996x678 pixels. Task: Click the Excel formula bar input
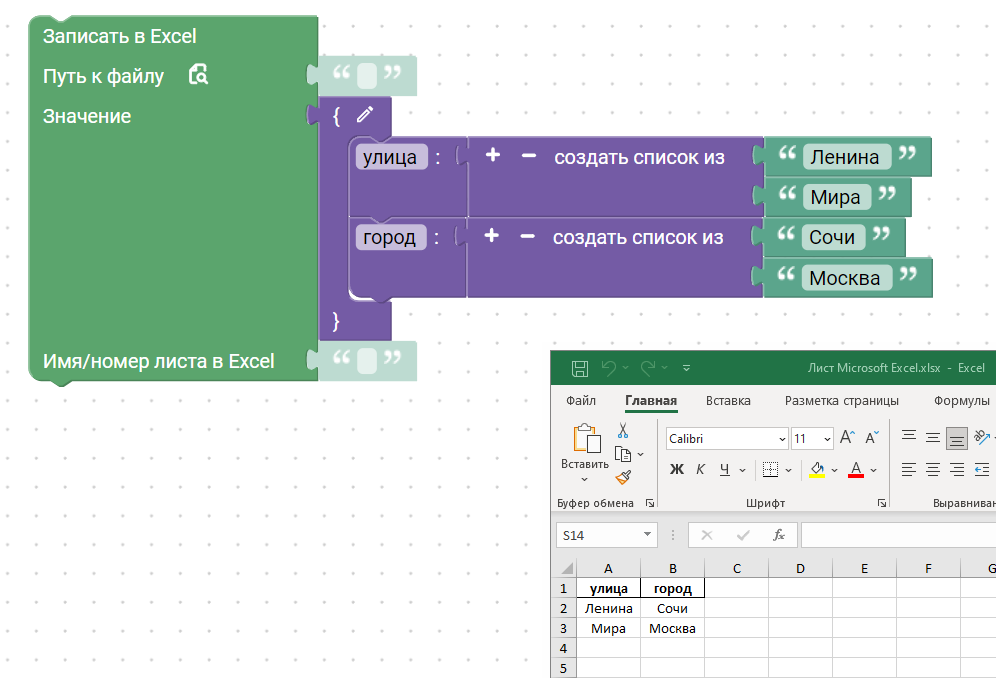tap(898, 535)
